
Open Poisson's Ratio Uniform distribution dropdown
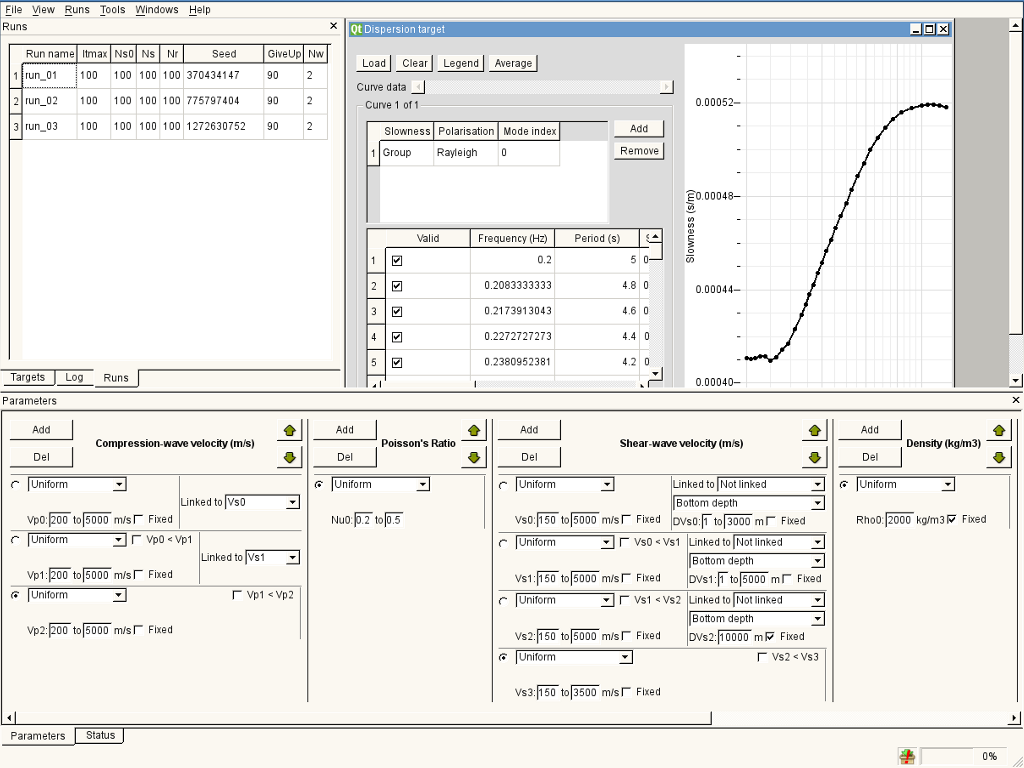click(380, 484)
